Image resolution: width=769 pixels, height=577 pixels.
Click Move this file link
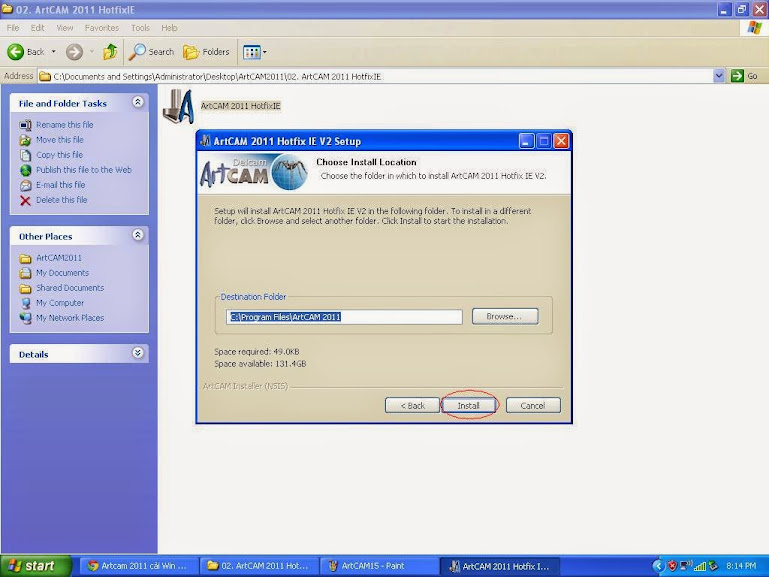pyautogui.click(x=60, y=140)
